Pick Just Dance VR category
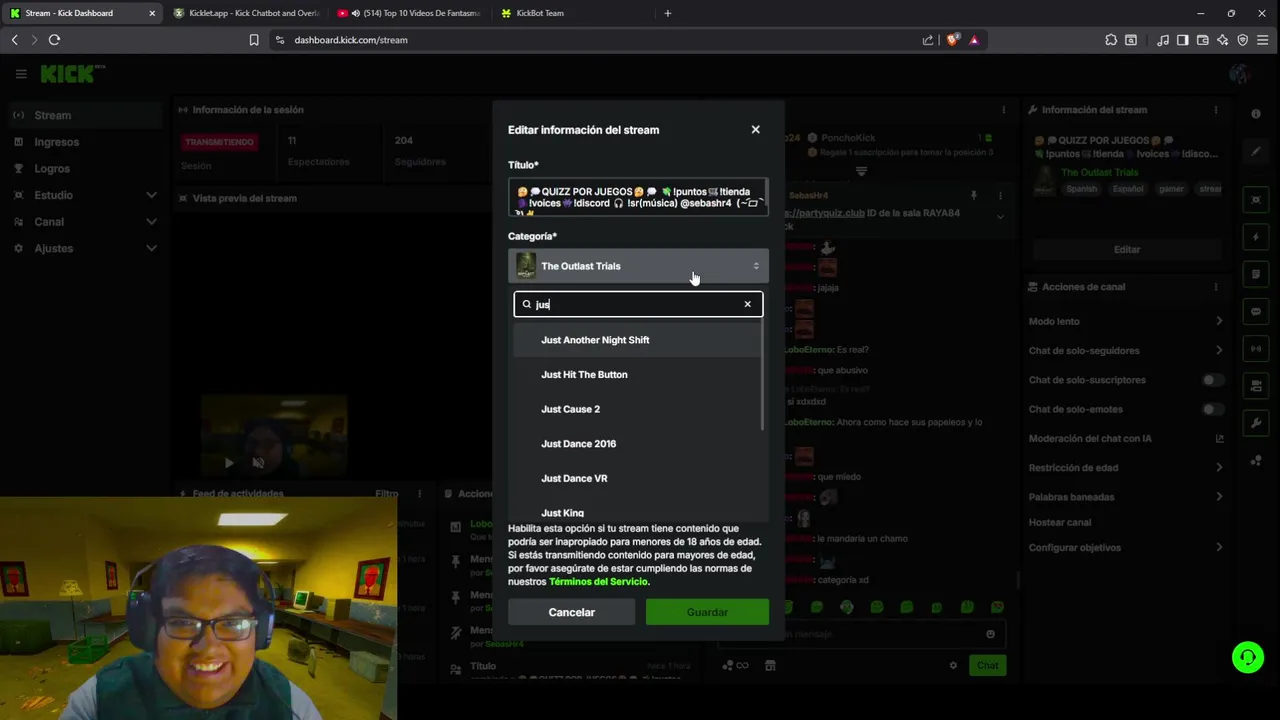This screenshot has height=720, width=1280. (x=637, y=478)
